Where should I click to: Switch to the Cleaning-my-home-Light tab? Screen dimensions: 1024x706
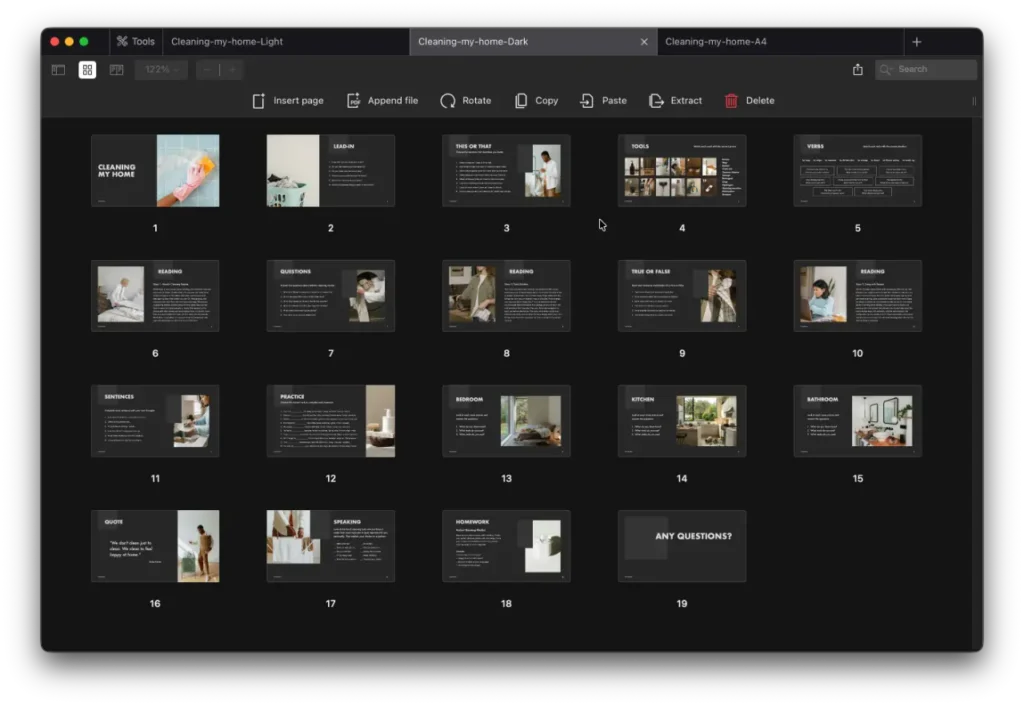pos(227,42)
